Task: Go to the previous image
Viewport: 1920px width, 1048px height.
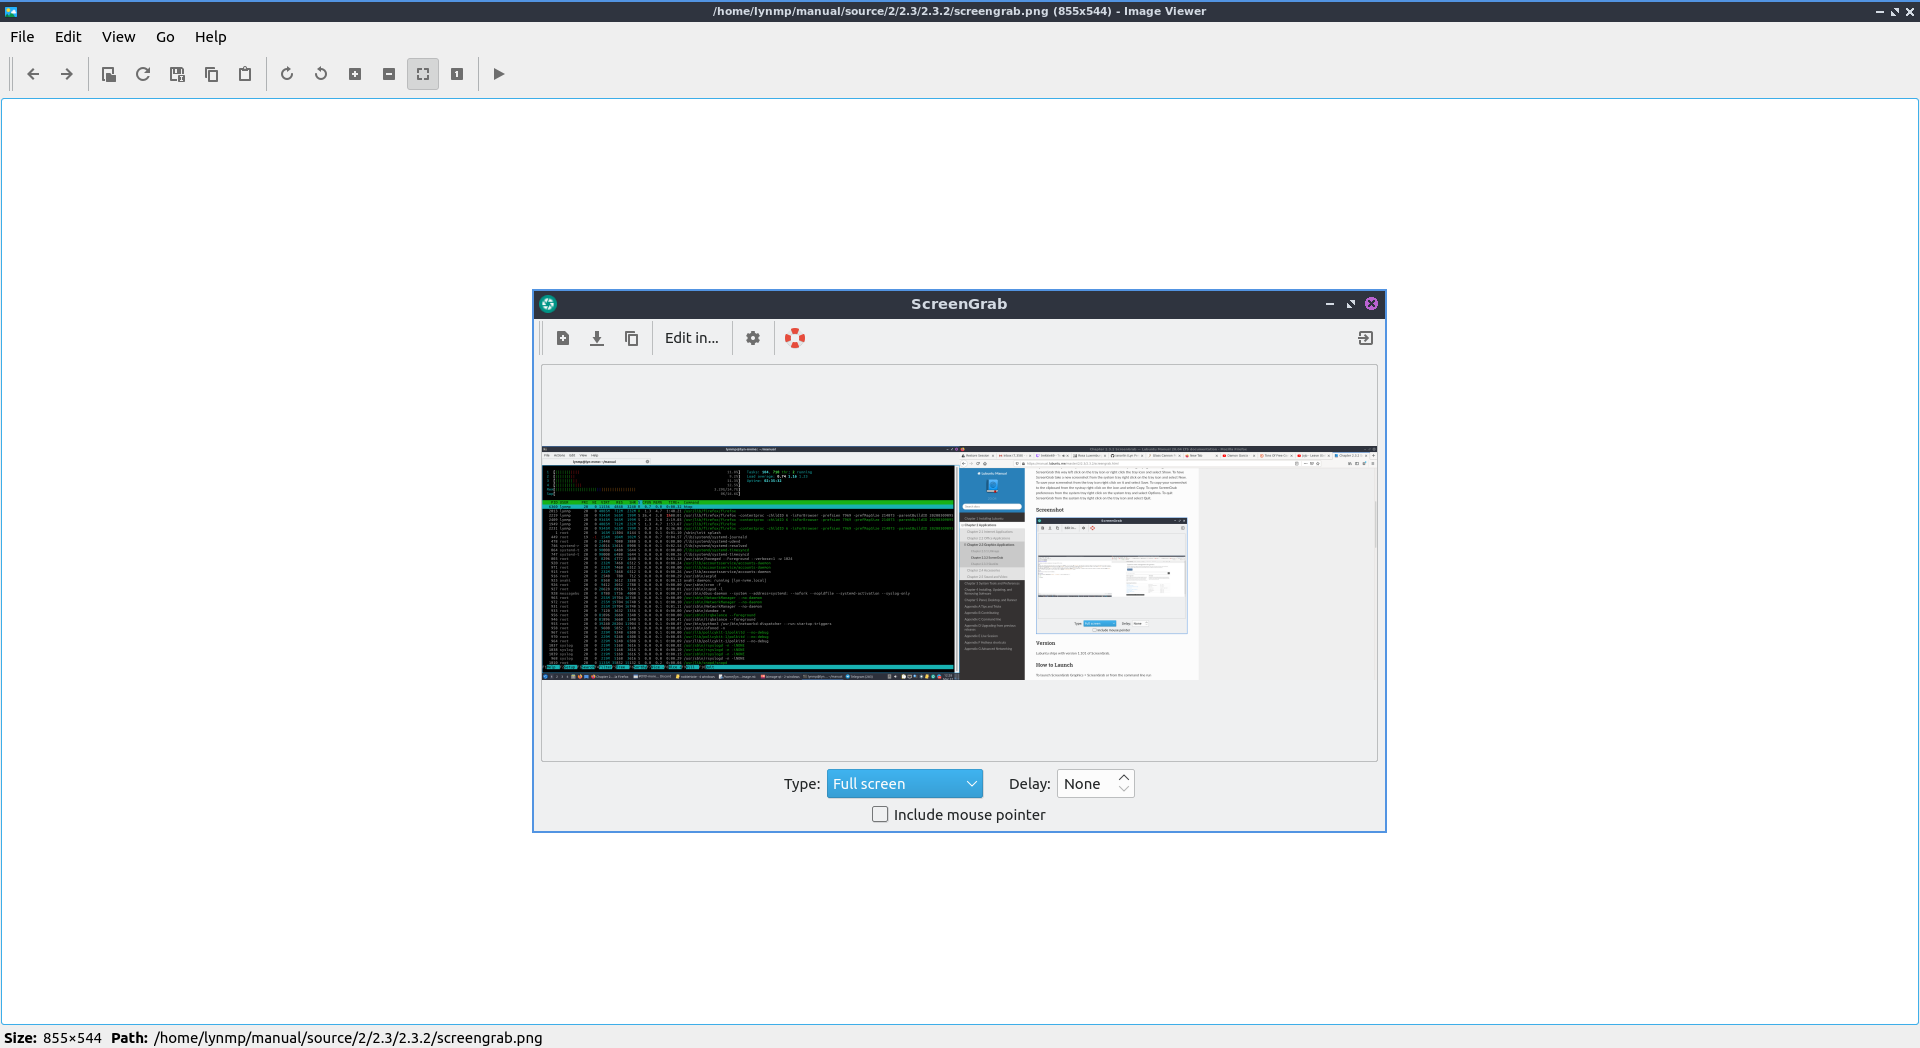Action: click(33, 74)
